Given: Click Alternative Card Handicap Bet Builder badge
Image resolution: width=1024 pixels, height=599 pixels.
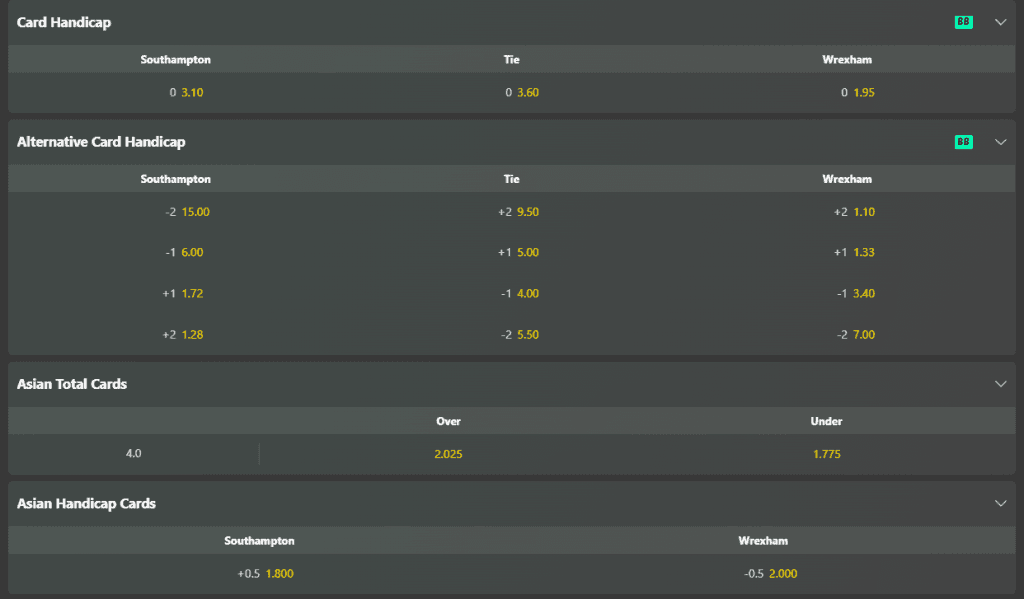Looking at the screenshot, I should coord(963,142).
